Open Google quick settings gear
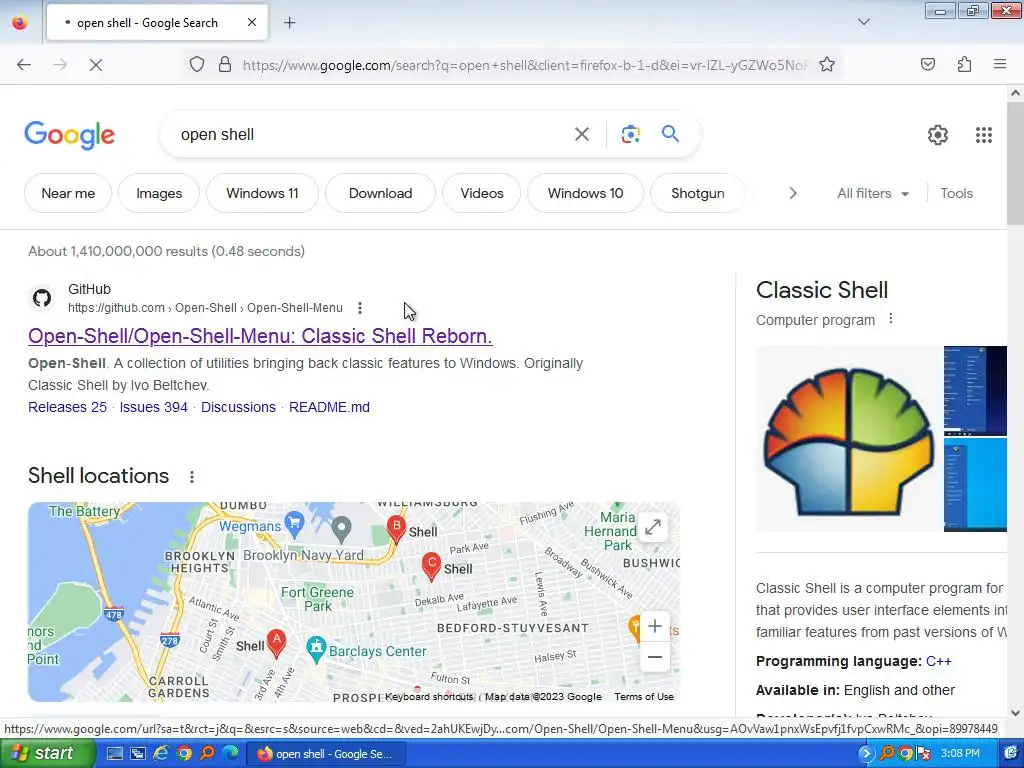The height and width of the screenshot is (768, 1024). [938, 135]
